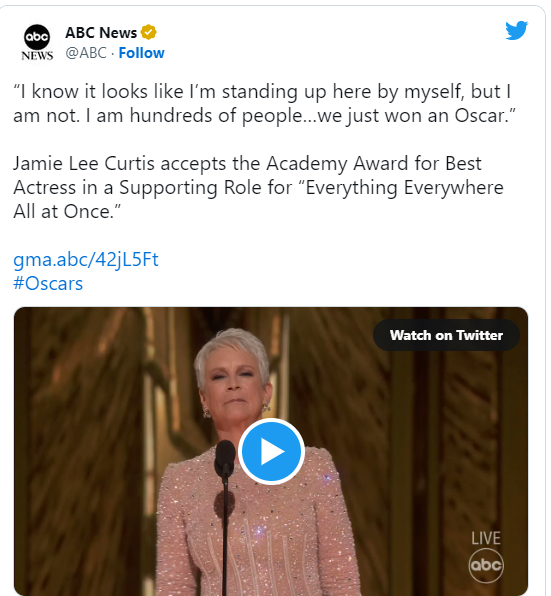Click the gold verified badge

pyautogui.click(x=149, y=32)
